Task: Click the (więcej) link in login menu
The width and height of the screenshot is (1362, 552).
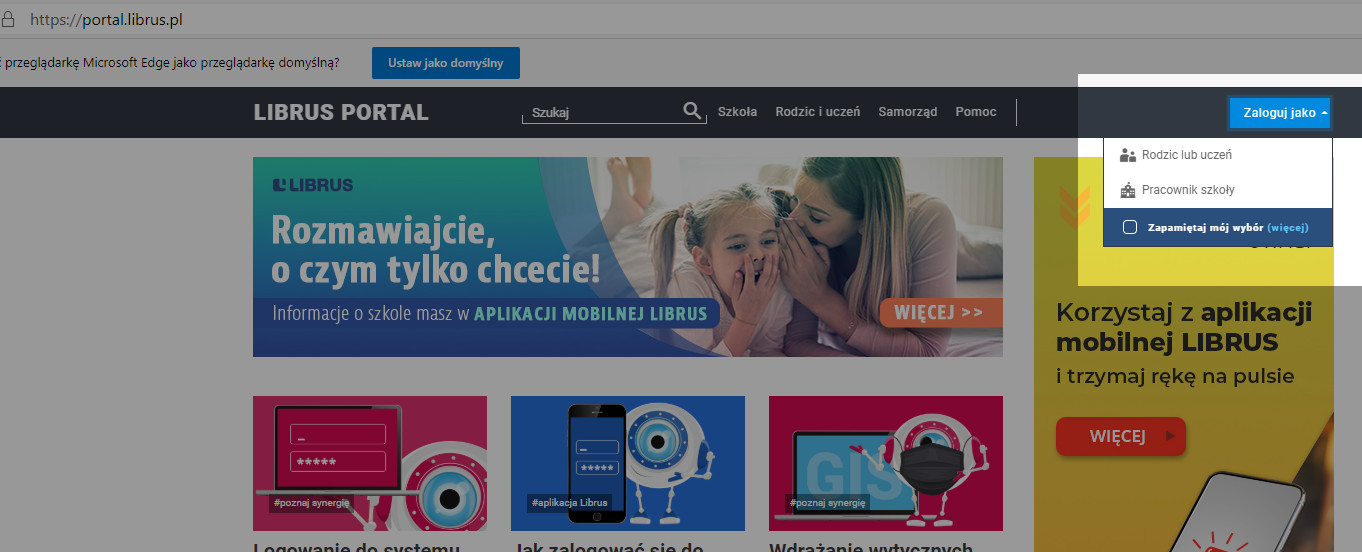Action: [1288, 227]
